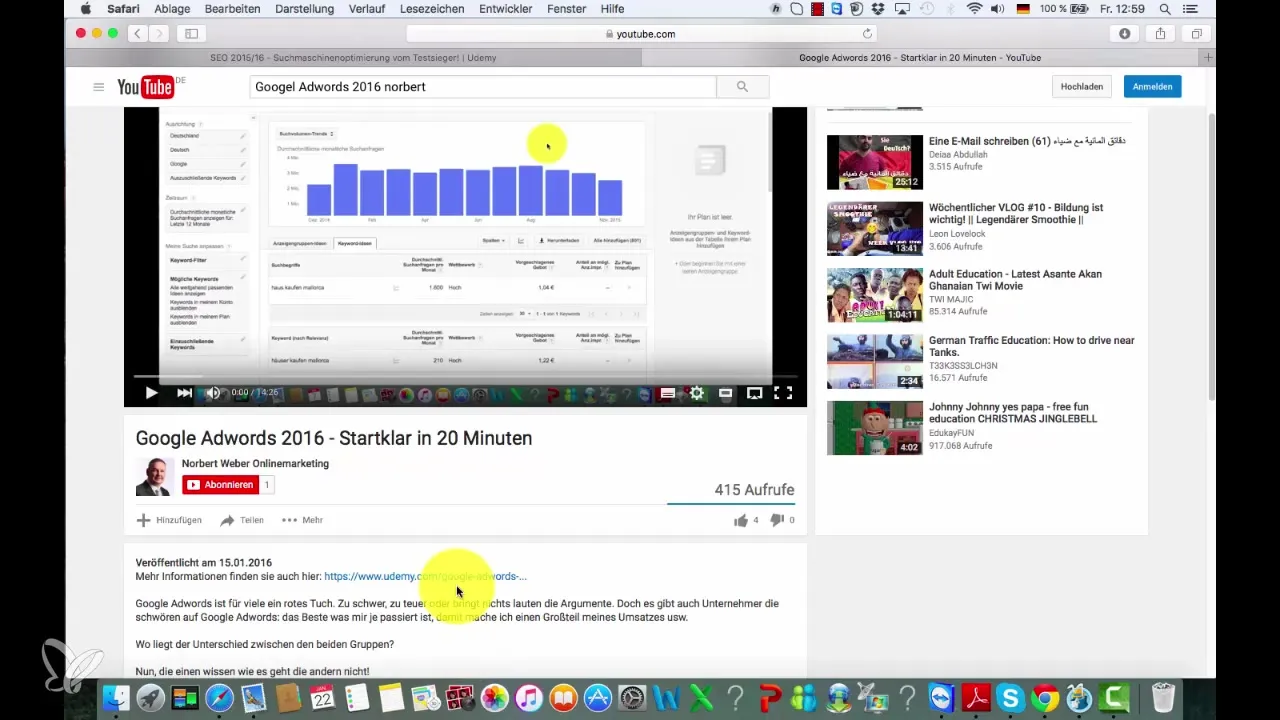The image size is (1280, 720).
Task: Reload the page
Action: click(x=867, y=33)
